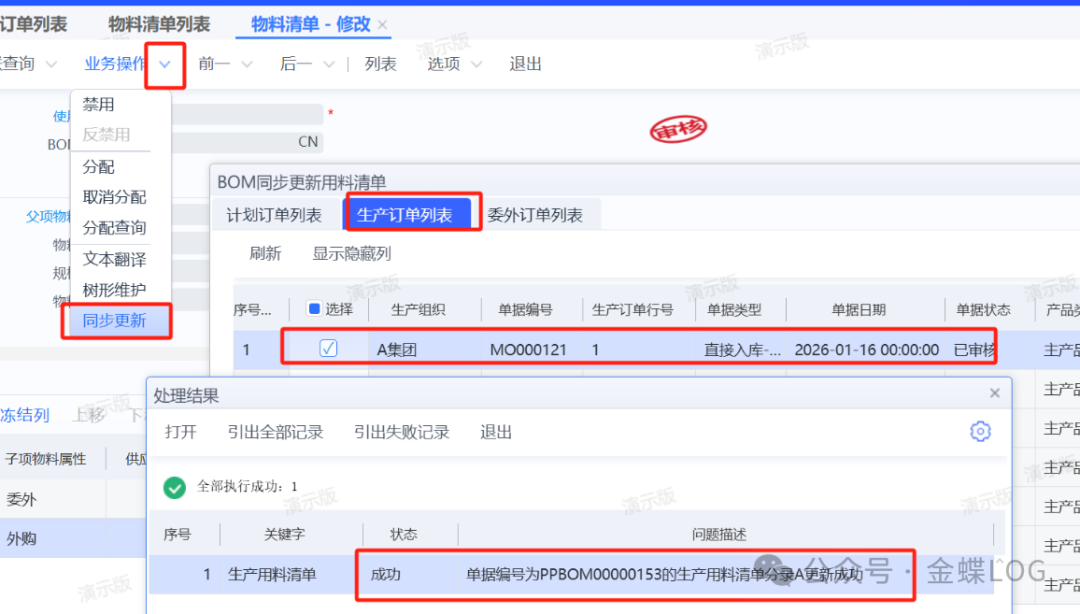Select the 生产用料清单 result row
The width and height of the screenshot is (1080, 614).
tap(272, 575)
